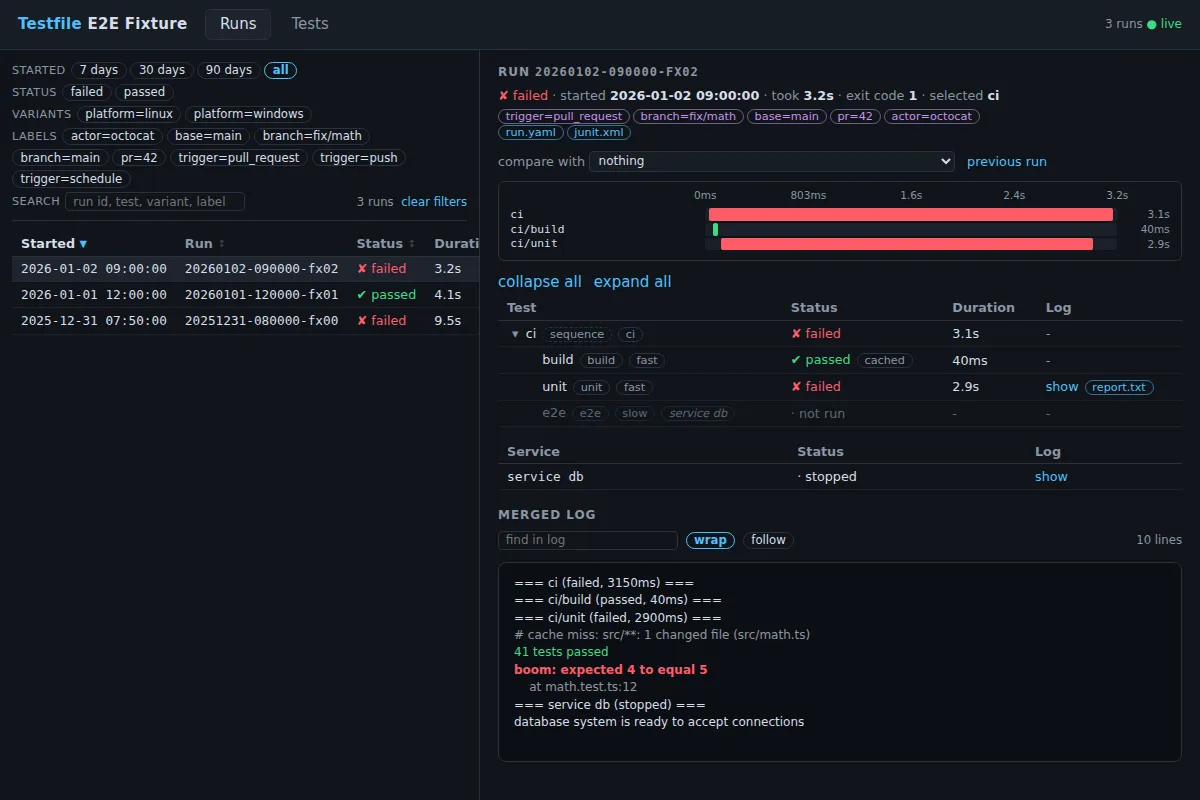Image resolution: width=1200 pixels, height=800 pixels.
Task: Collapse all tests
Action: click(540, 282)
